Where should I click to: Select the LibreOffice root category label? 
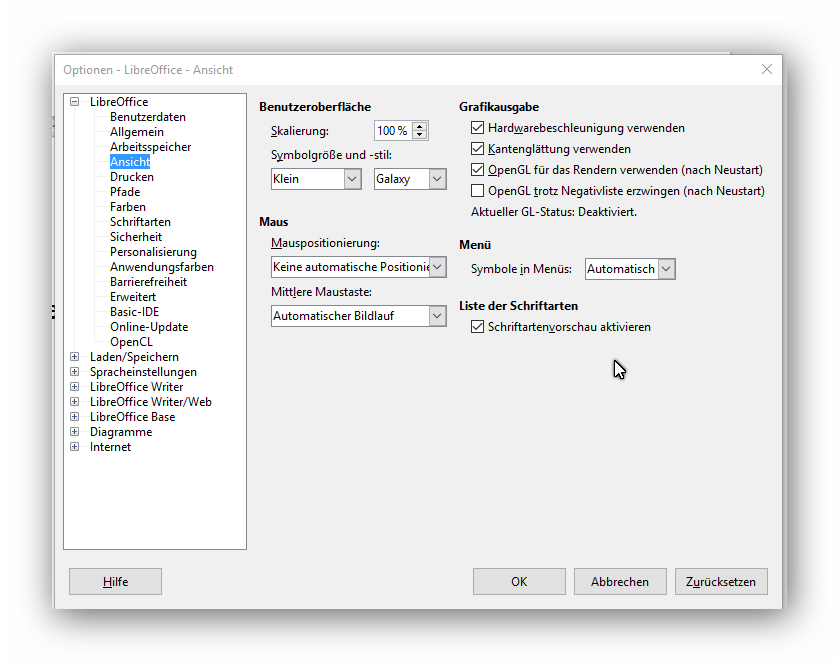[x=119, y=102]
